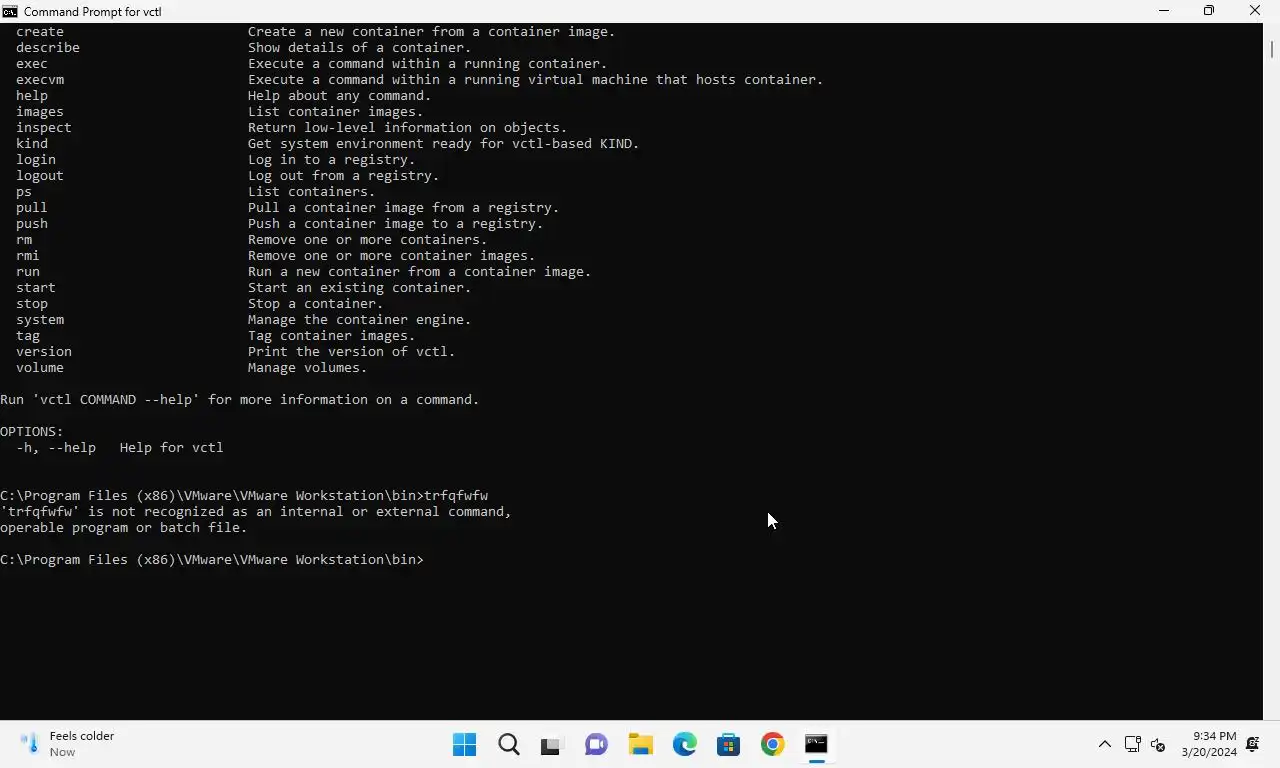Restore down the Command Prompt window

point(1209,11)
